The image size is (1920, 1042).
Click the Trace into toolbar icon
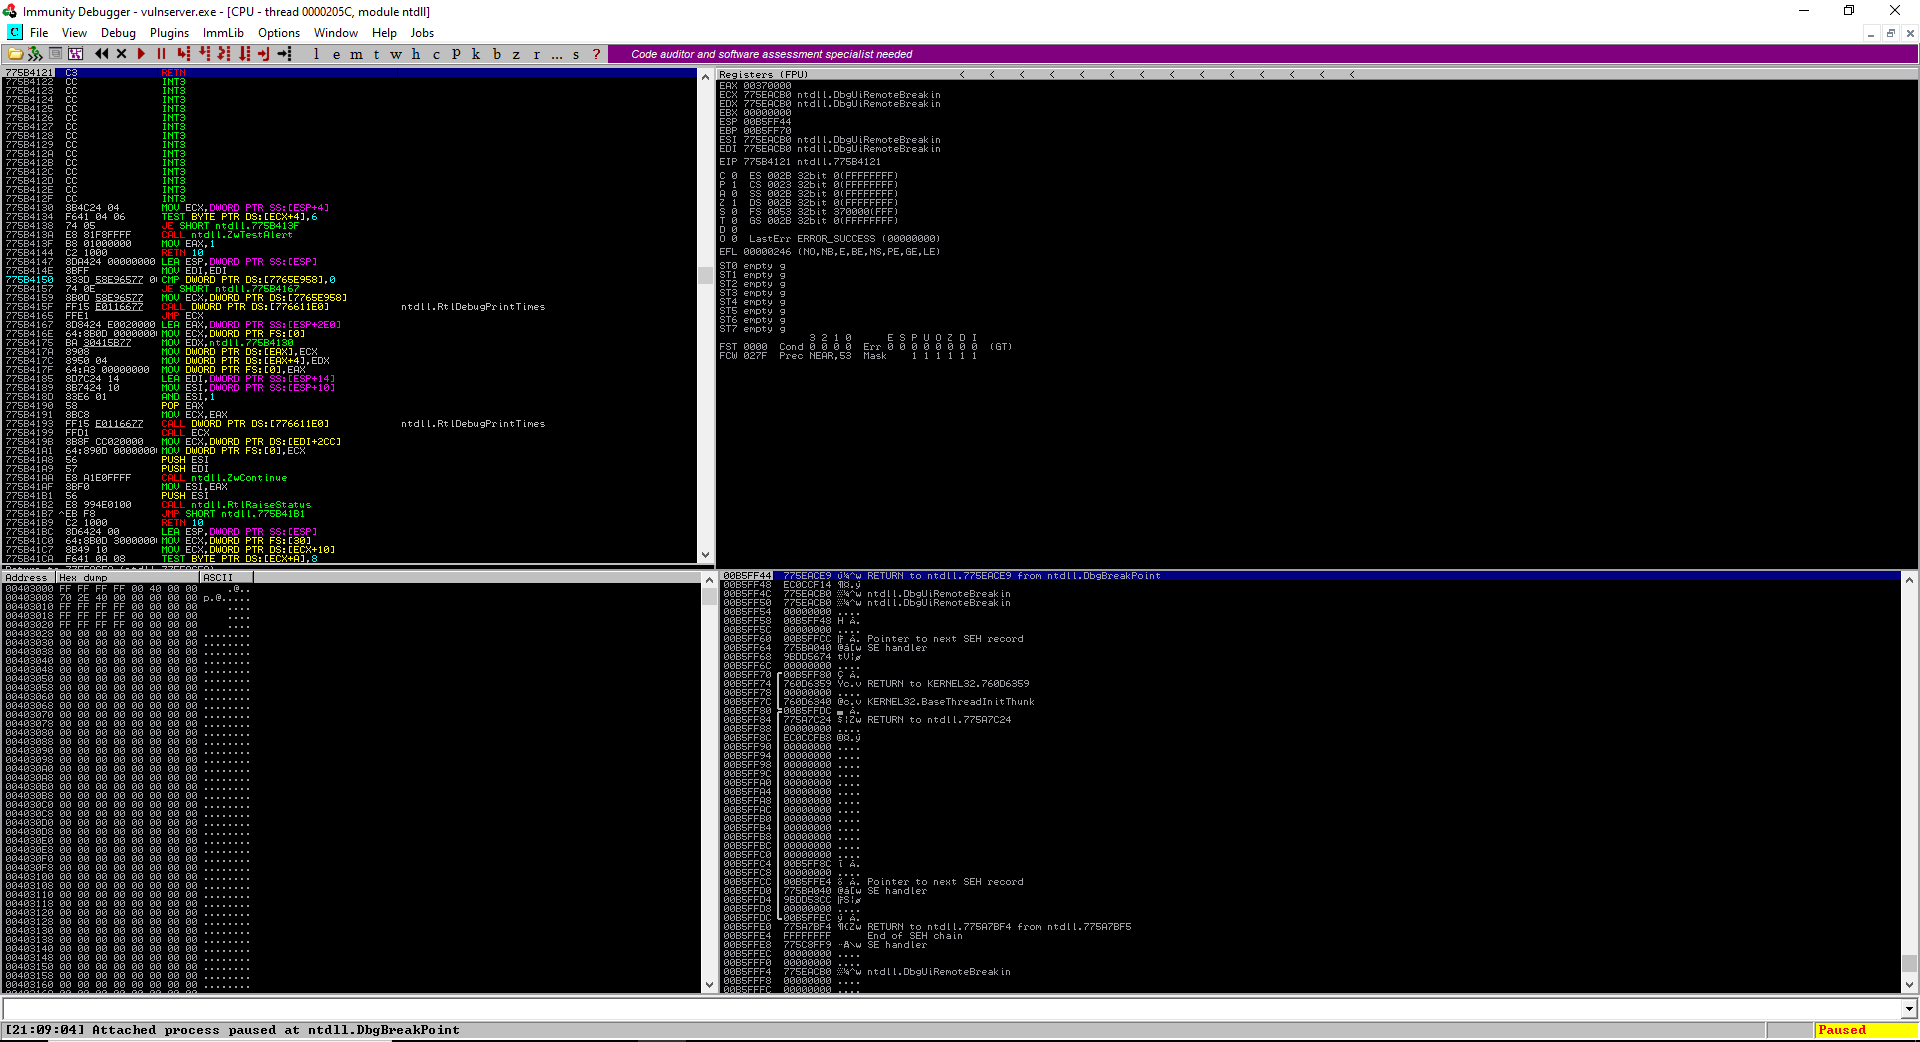(x=224, y=54)
